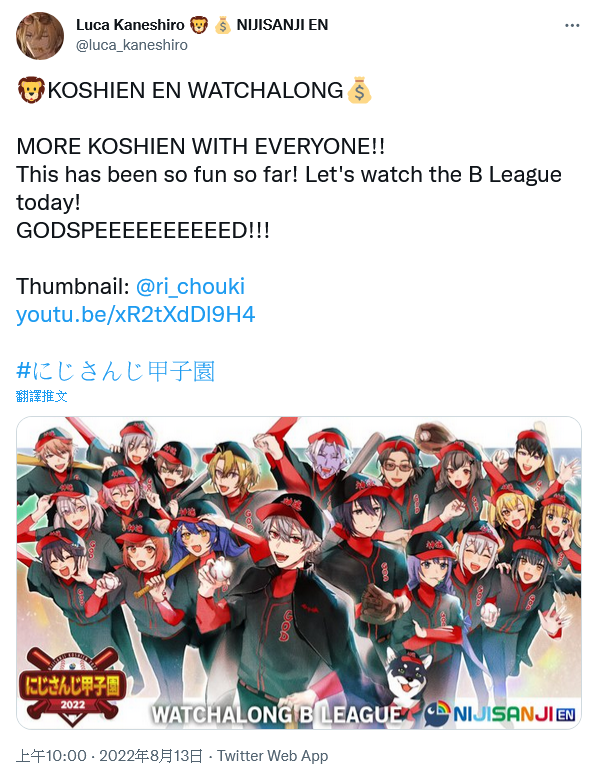Click the money bag emoji after WATCHALONG
This screenshot has height=780, width=598.
[359, 90]
